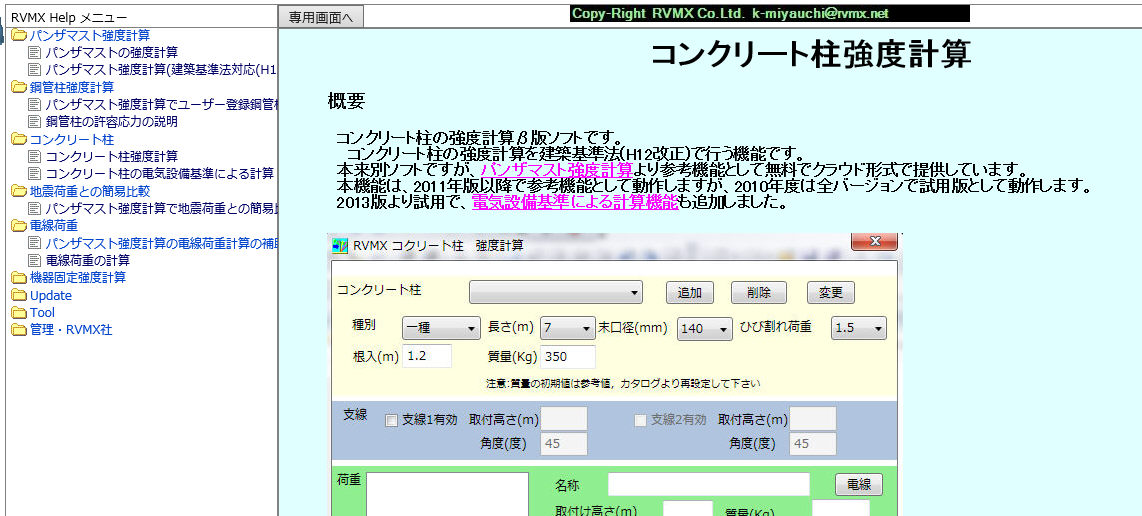This screenshot has width=1142, height=516.
Task: Click the パンザマスト強度計算 folder icon
Action: 19,36
